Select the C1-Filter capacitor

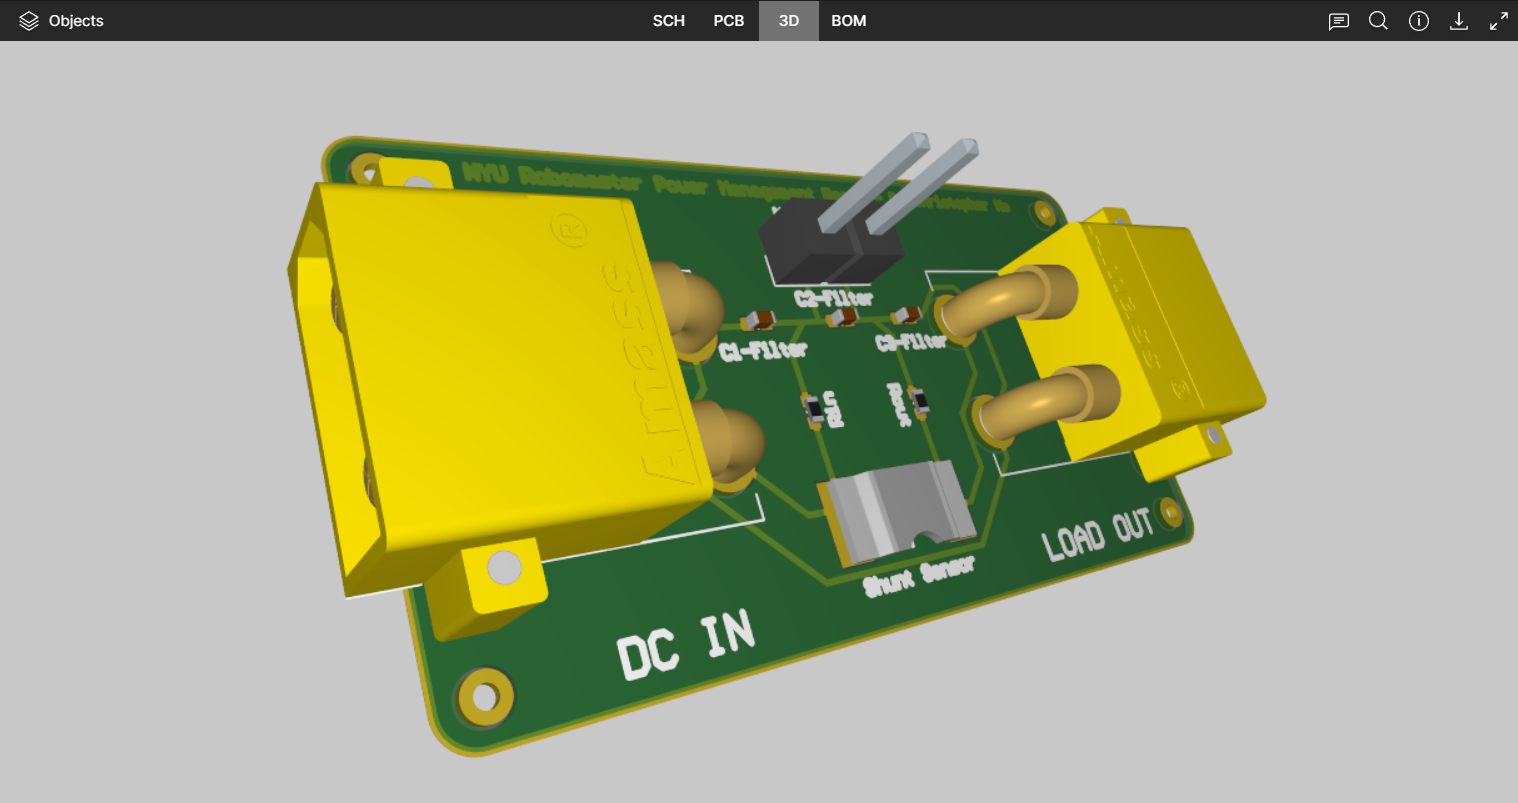pyautogui.click(x=757, y=318)
